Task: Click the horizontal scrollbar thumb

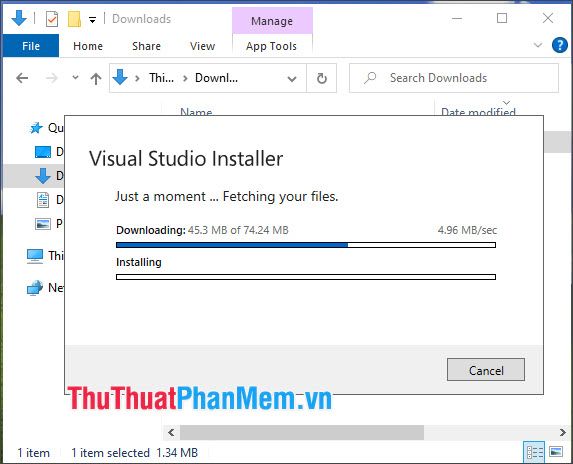Action: point(302,433)
